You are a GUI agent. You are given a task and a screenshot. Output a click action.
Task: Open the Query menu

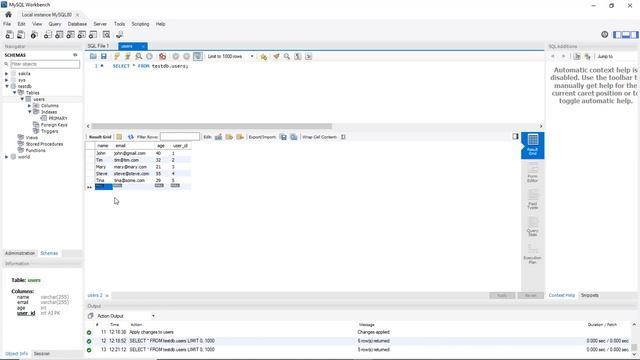[55, 24]
